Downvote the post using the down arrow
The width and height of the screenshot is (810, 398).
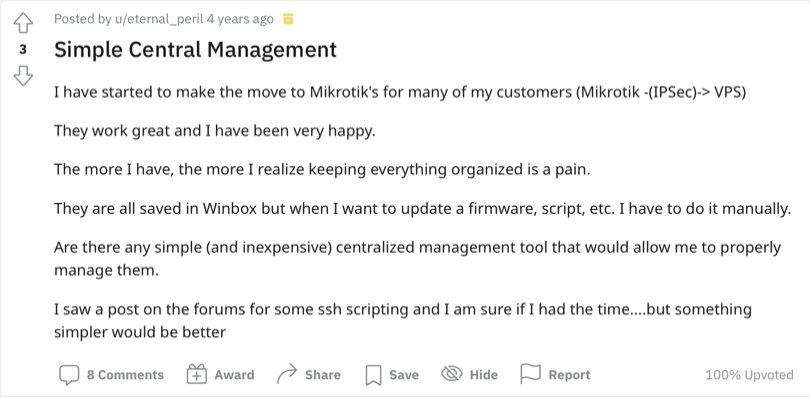[x=23, y=75]
